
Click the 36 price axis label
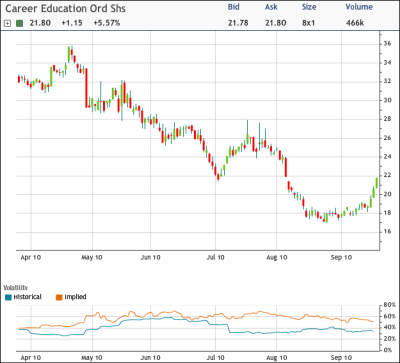coord(387,43)
